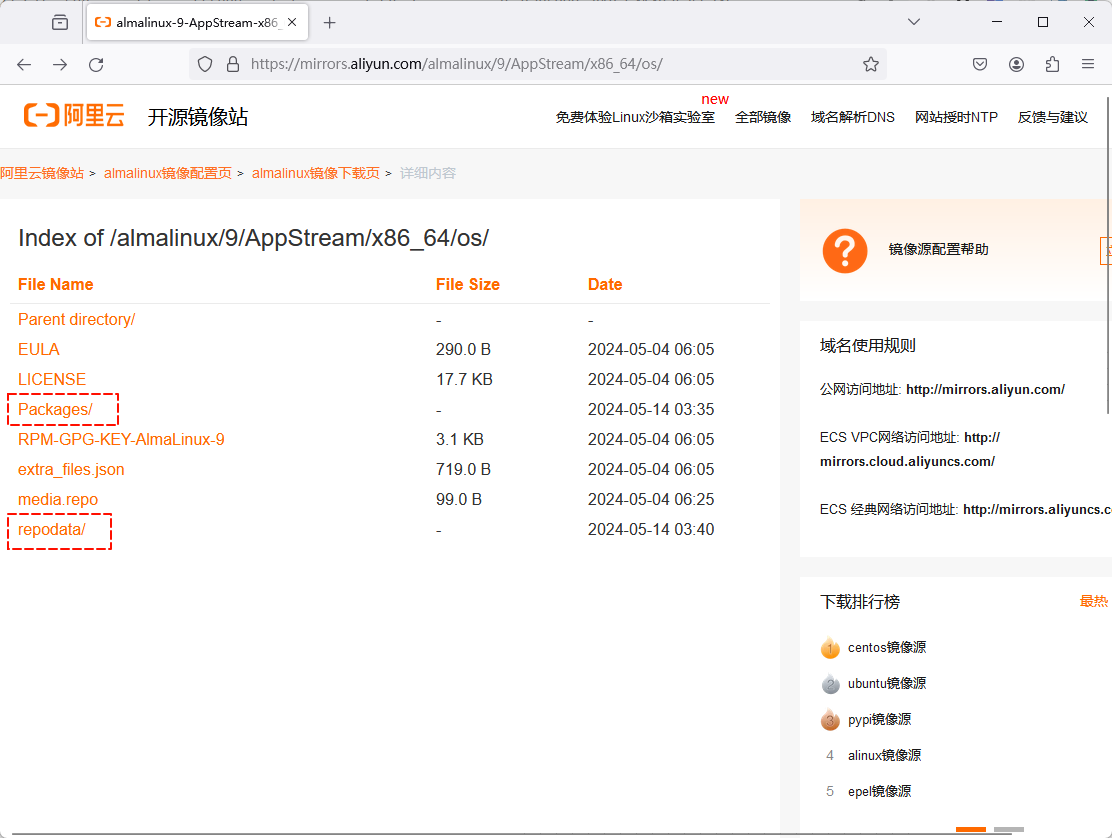The image size is (1112, 838).
Task: Open the Packages/ directory link
Action: pos(55,409)
